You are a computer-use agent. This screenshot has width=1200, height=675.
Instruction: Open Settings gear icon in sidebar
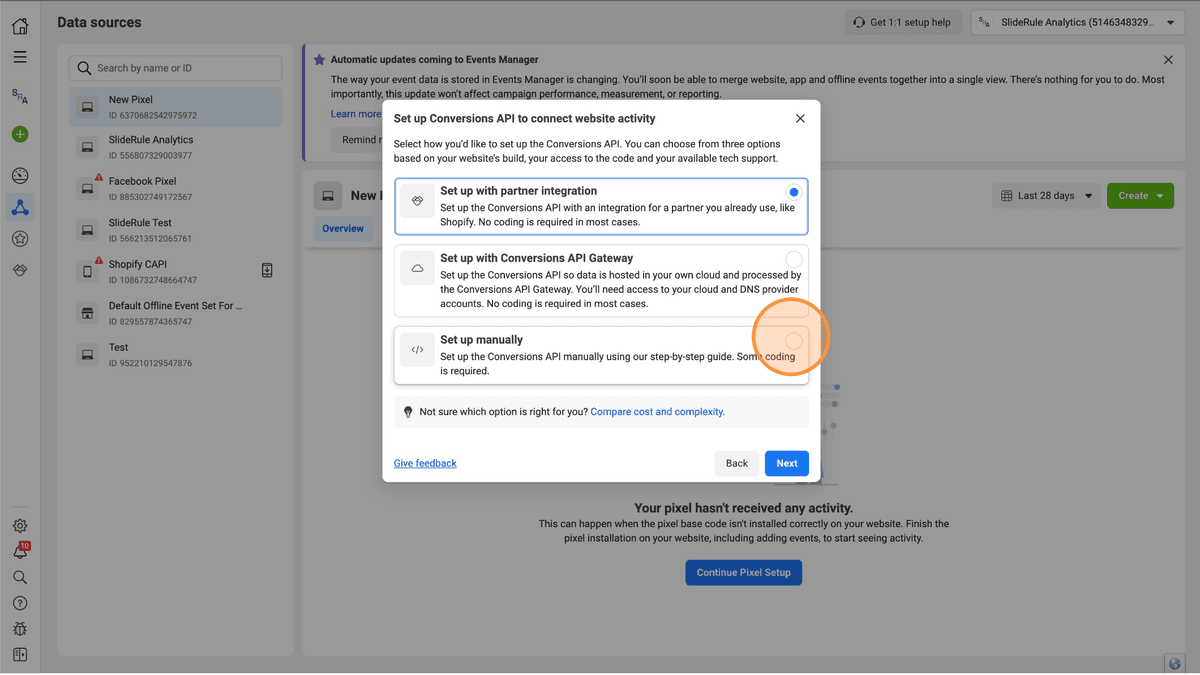point(20,526)
